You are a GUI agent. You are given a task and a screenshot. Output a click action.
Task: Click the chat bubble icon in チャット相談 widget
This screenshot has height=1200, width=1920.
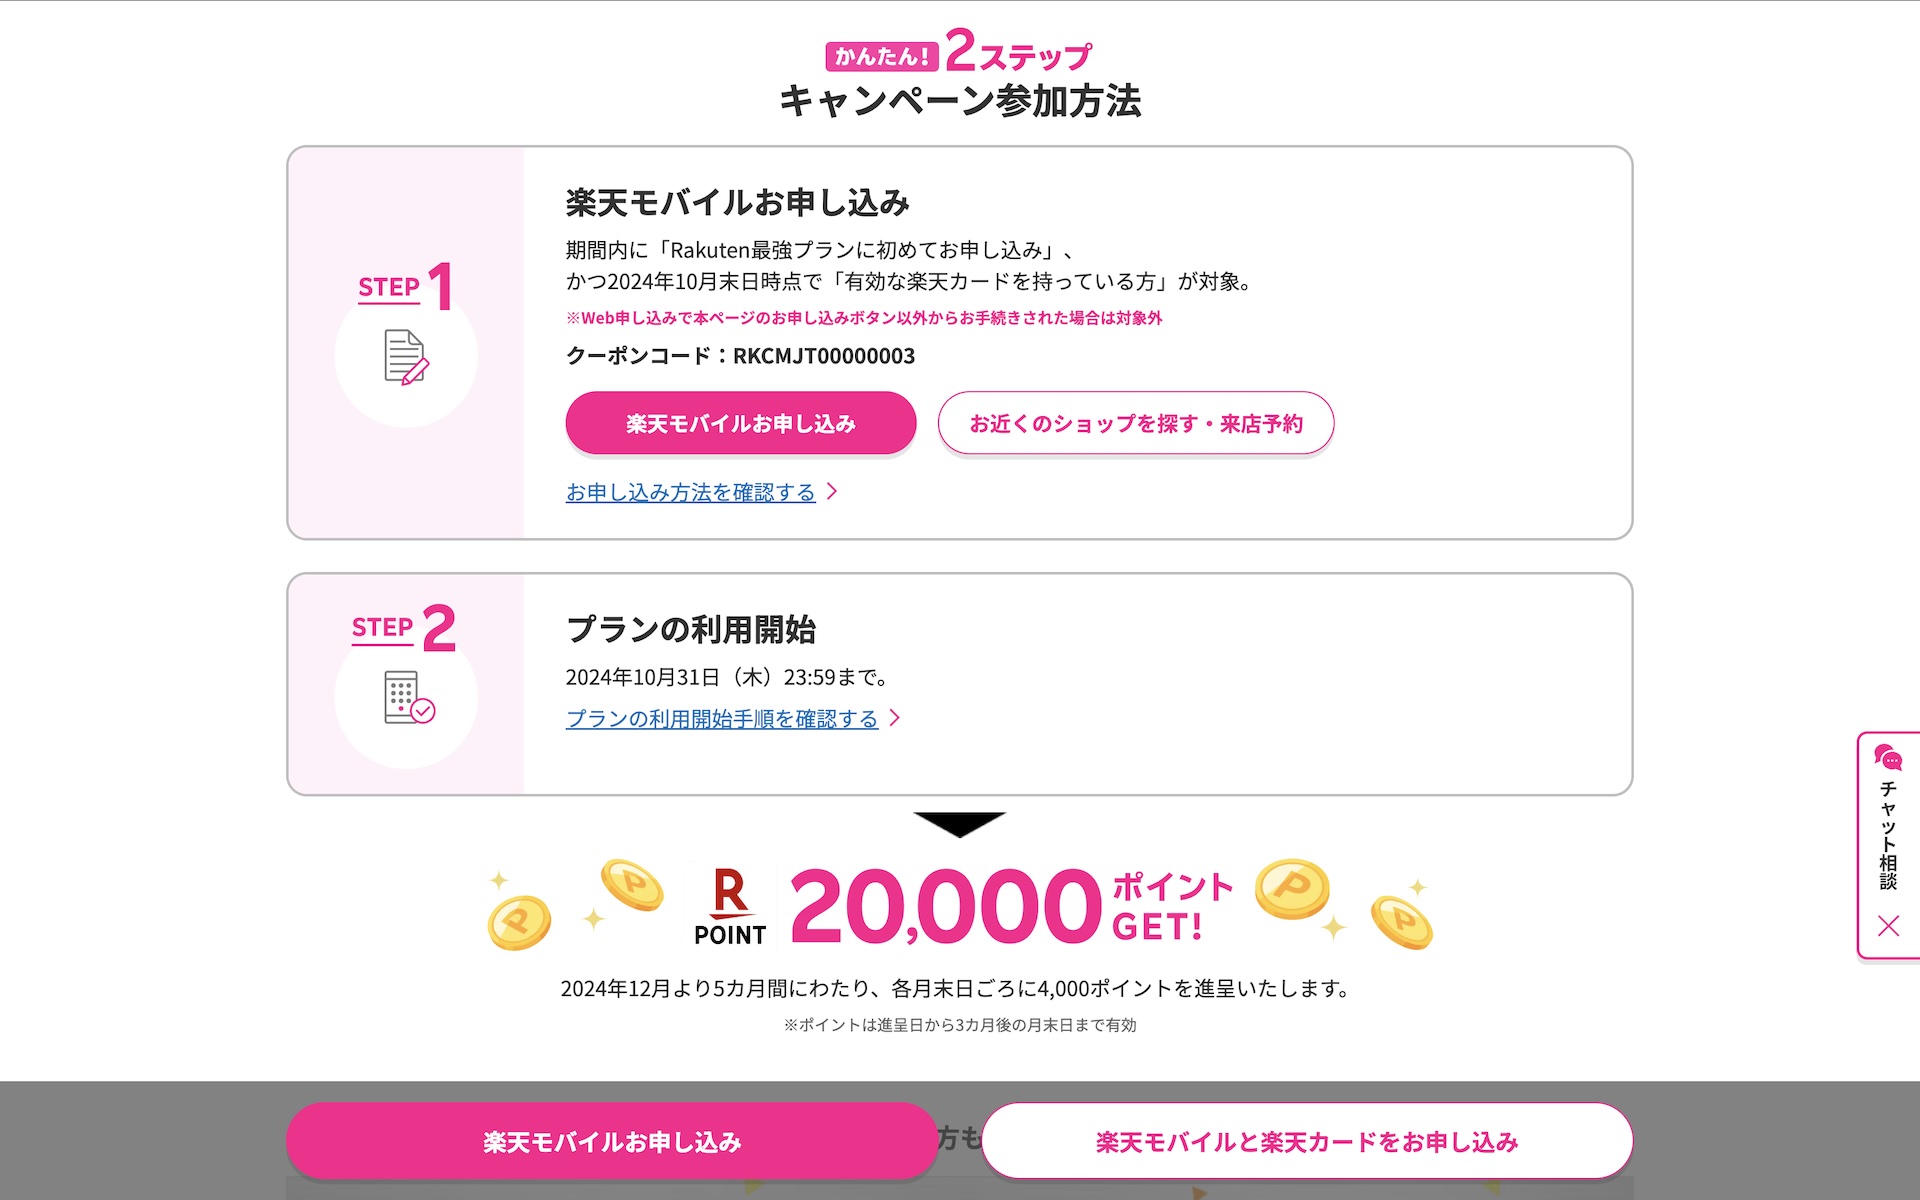(x=1888, y=757)
